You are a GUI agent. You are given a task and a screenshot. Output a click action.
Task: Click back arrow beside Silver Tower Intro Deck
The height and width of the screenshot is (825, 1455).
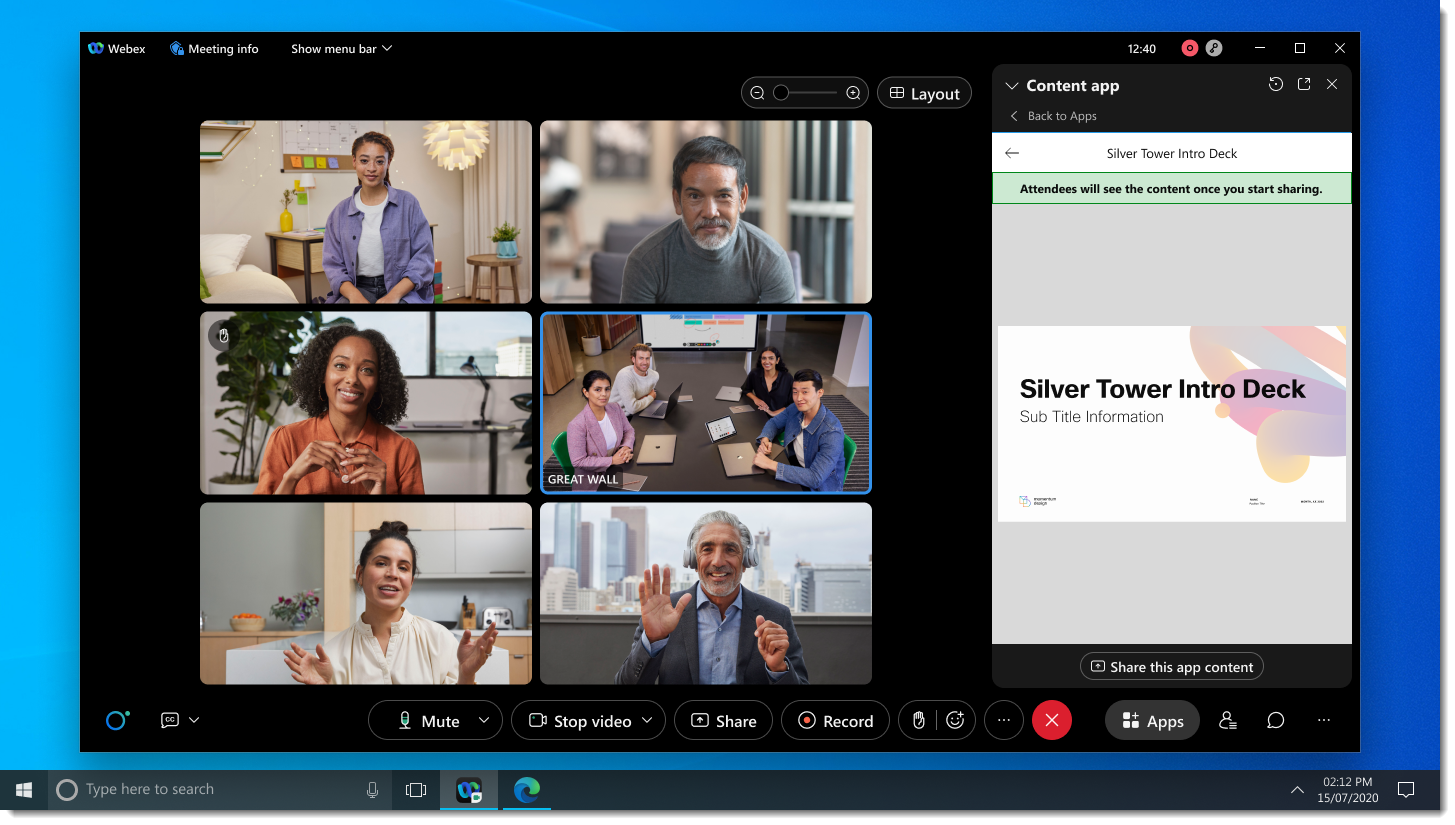(x=1012, y=153)
